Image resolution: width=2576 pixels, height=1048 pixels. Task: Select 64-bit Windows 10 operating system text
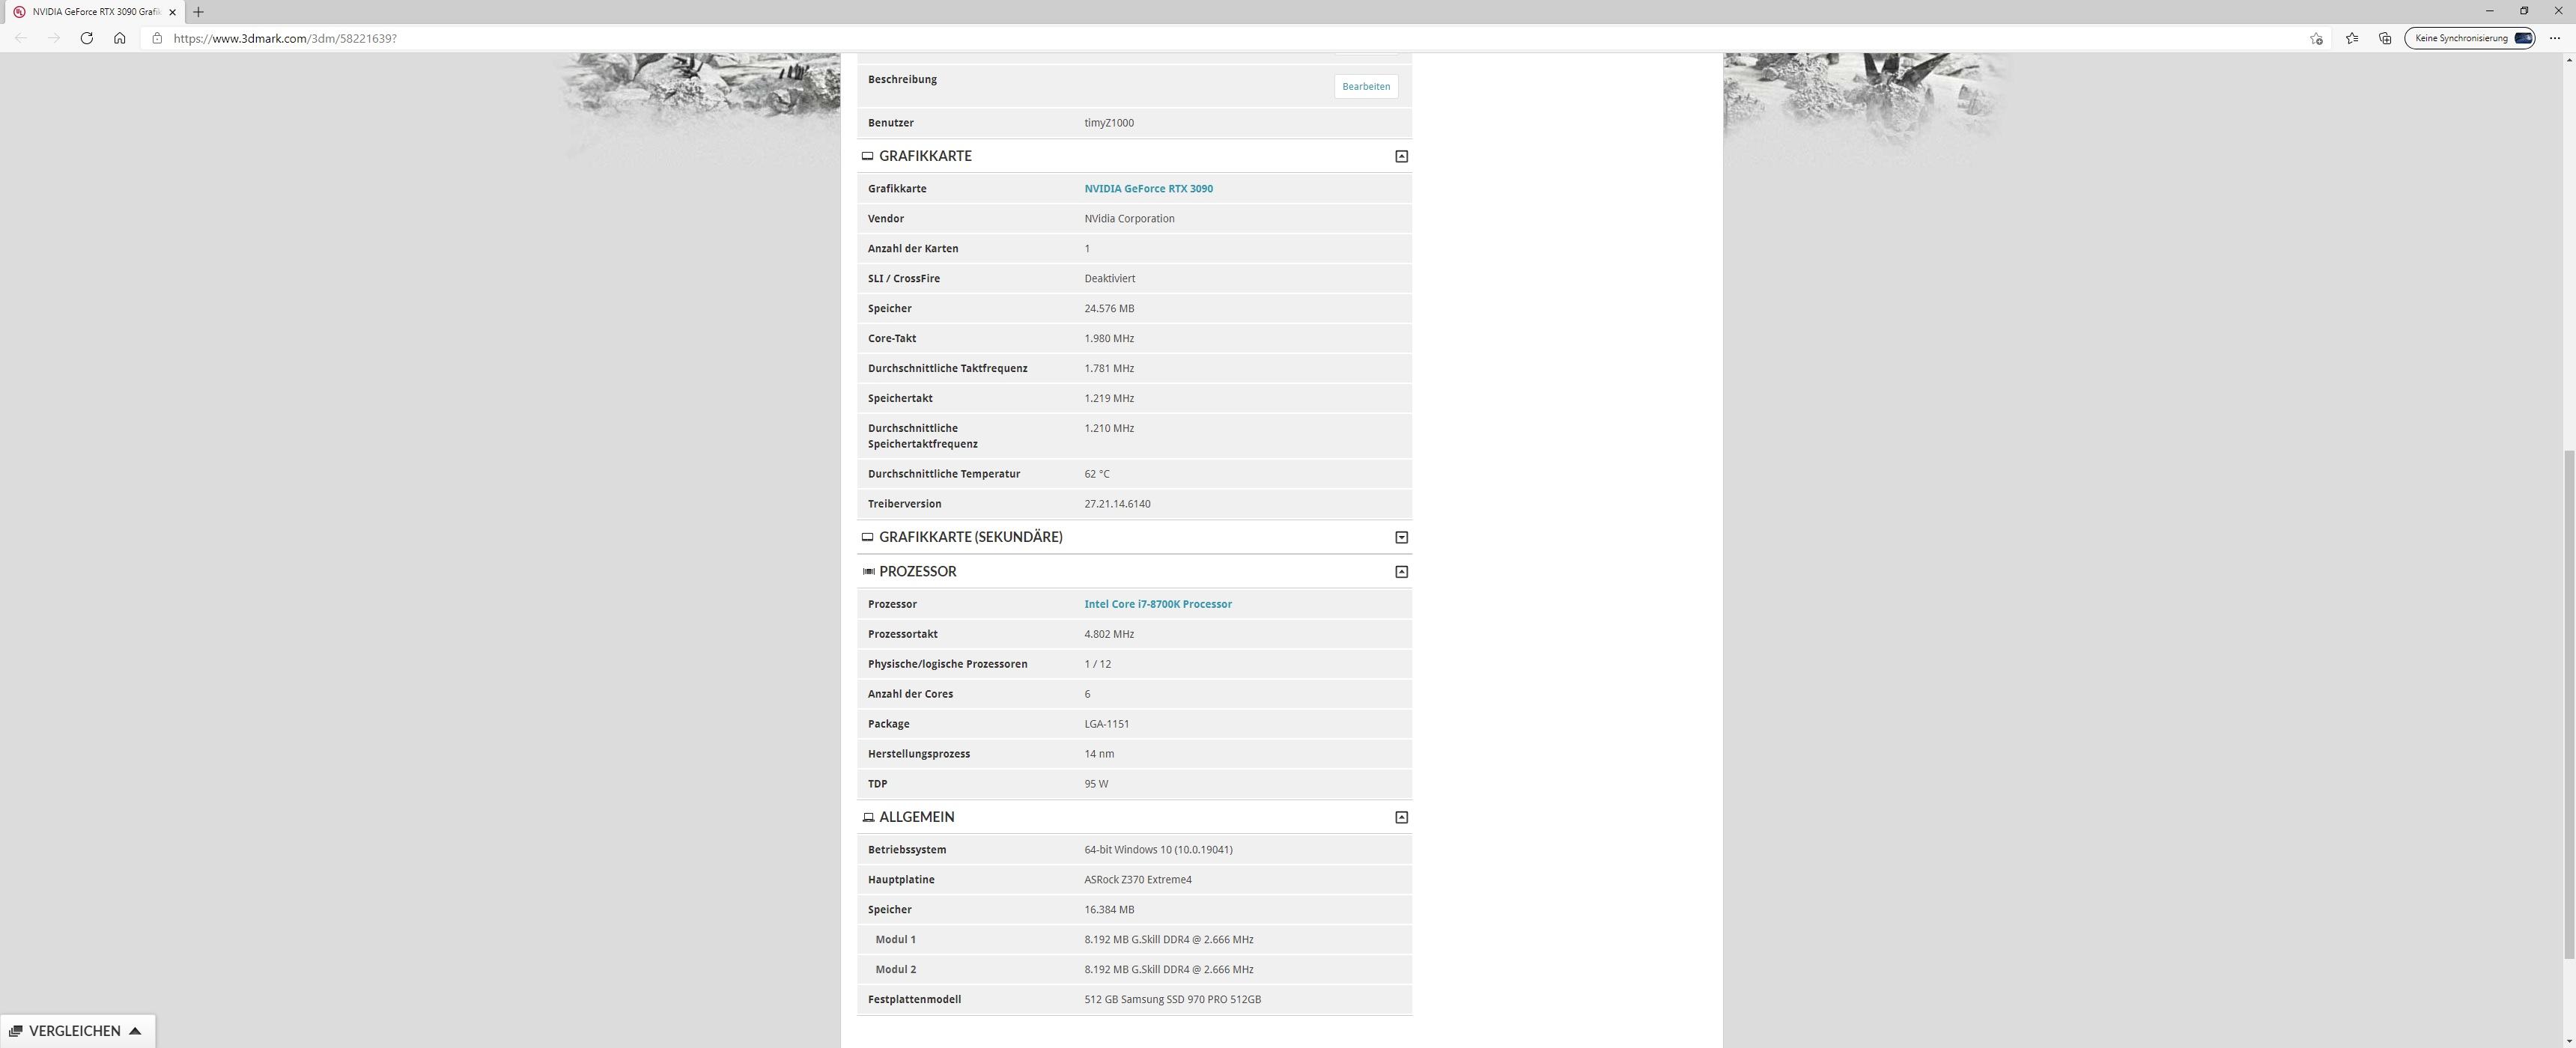coord(1158,850)
